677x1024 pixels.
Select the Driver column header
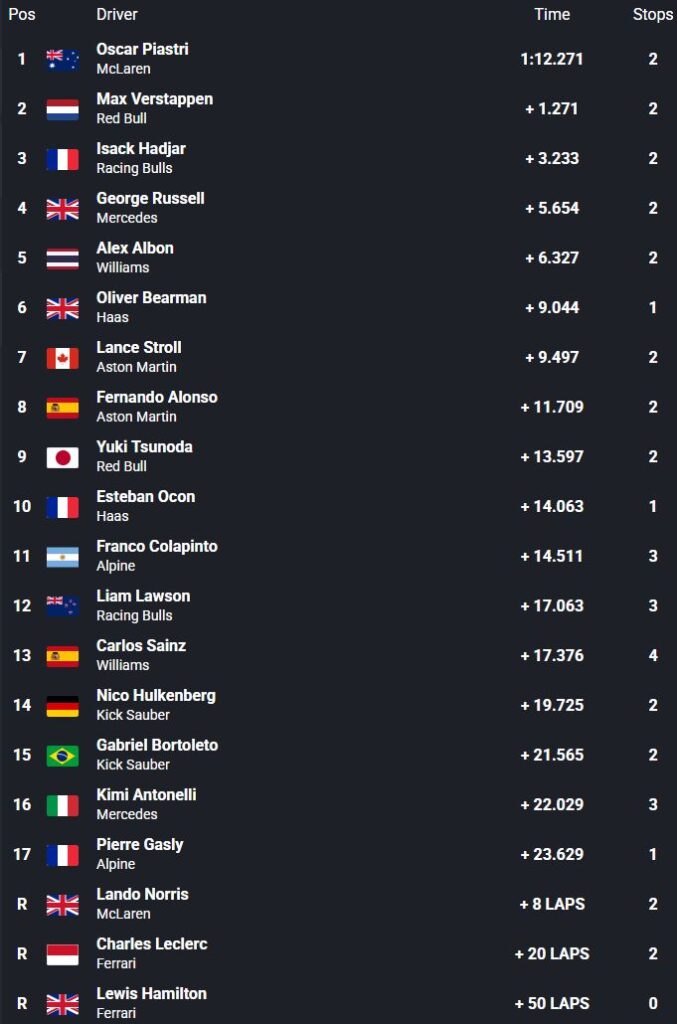point(117,14)
